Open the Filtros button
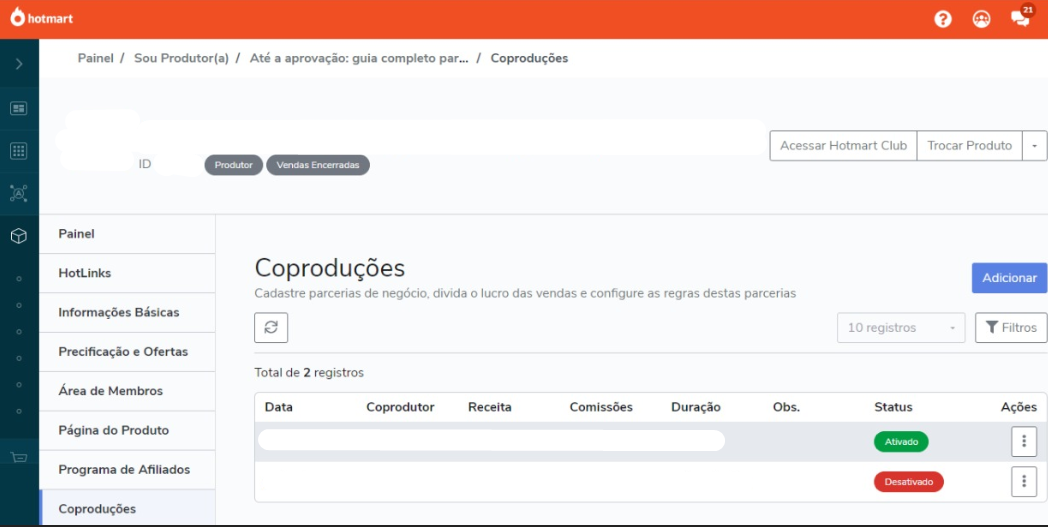1048x527 pixels. pos(1011,328)
